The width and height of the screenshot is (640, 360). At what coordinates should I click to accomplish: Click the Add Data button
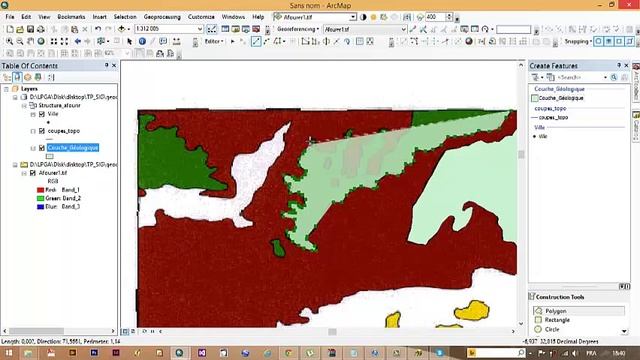click(x=121, y=29)
